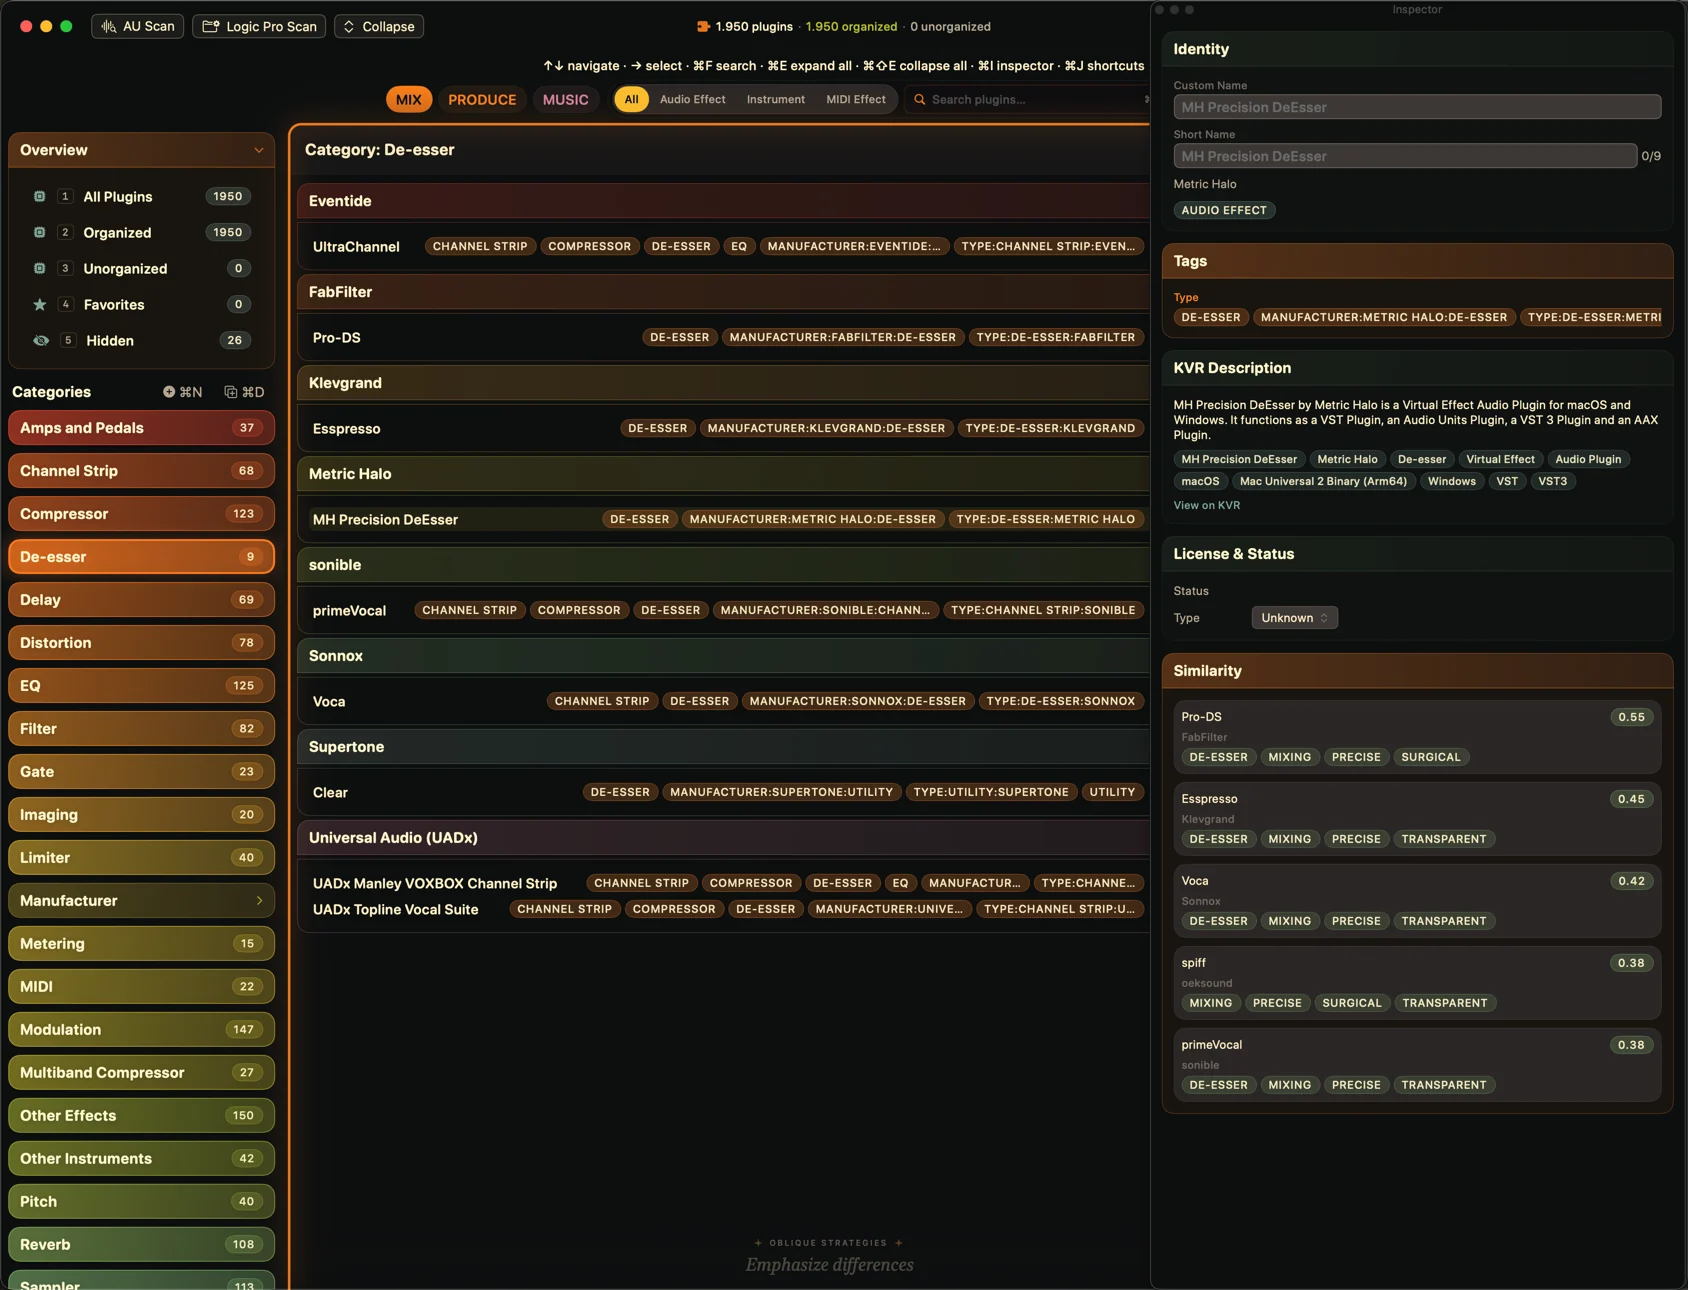Screen dimensions: 1688x1290
Task: Select the Channel Strip category
Action: pos(141,471)
